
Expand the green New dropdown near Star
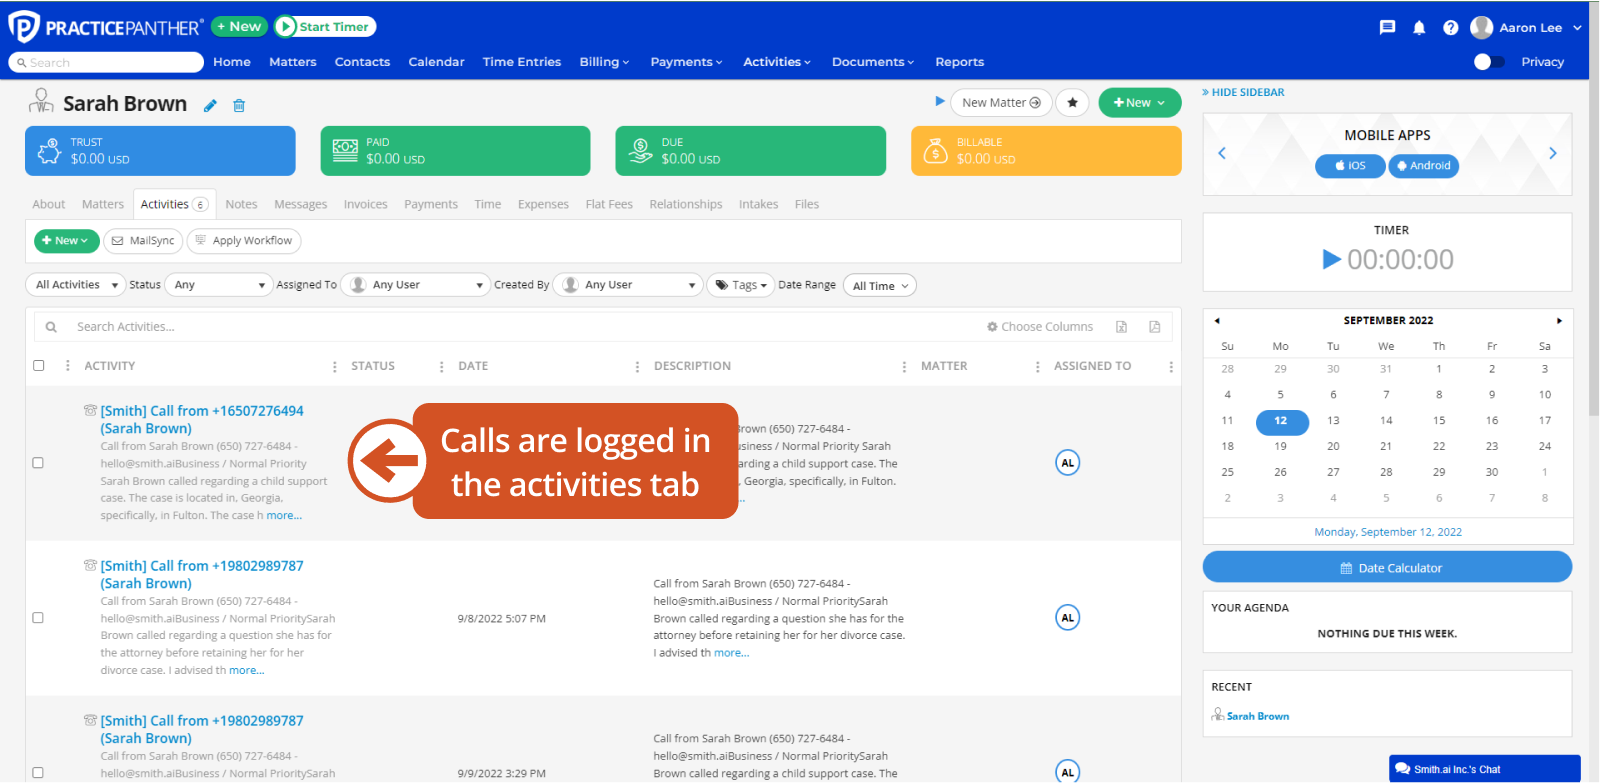[x=1139, y=102]
